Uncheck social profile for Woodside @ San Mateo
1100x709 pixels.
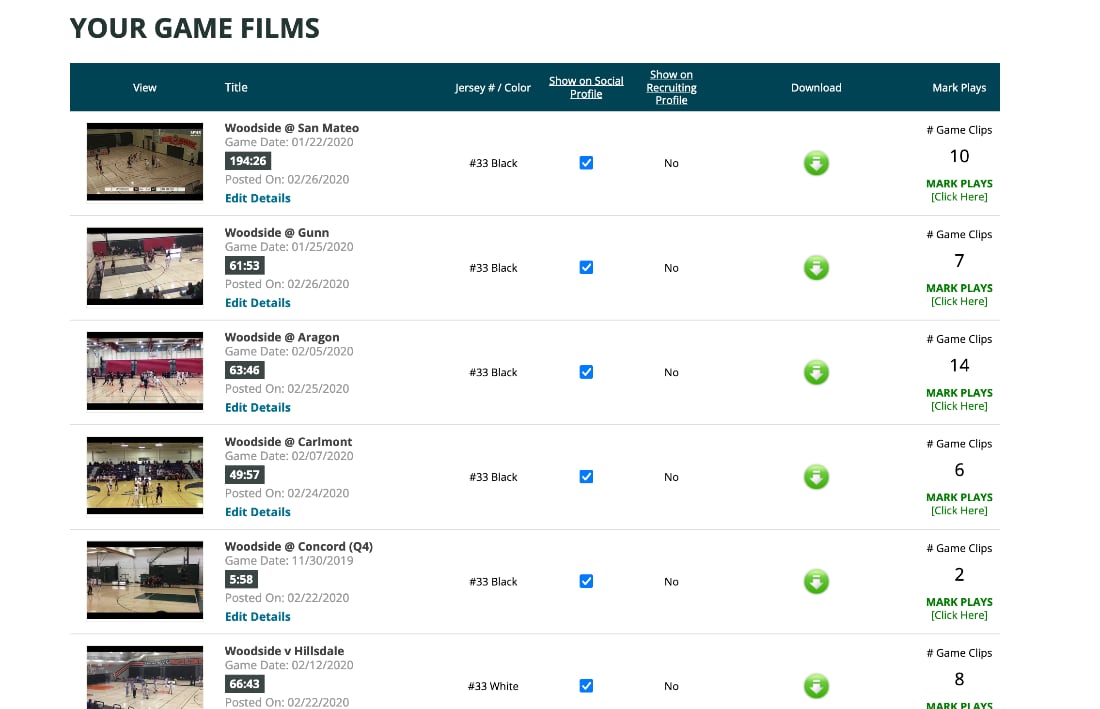click(586, 163)
